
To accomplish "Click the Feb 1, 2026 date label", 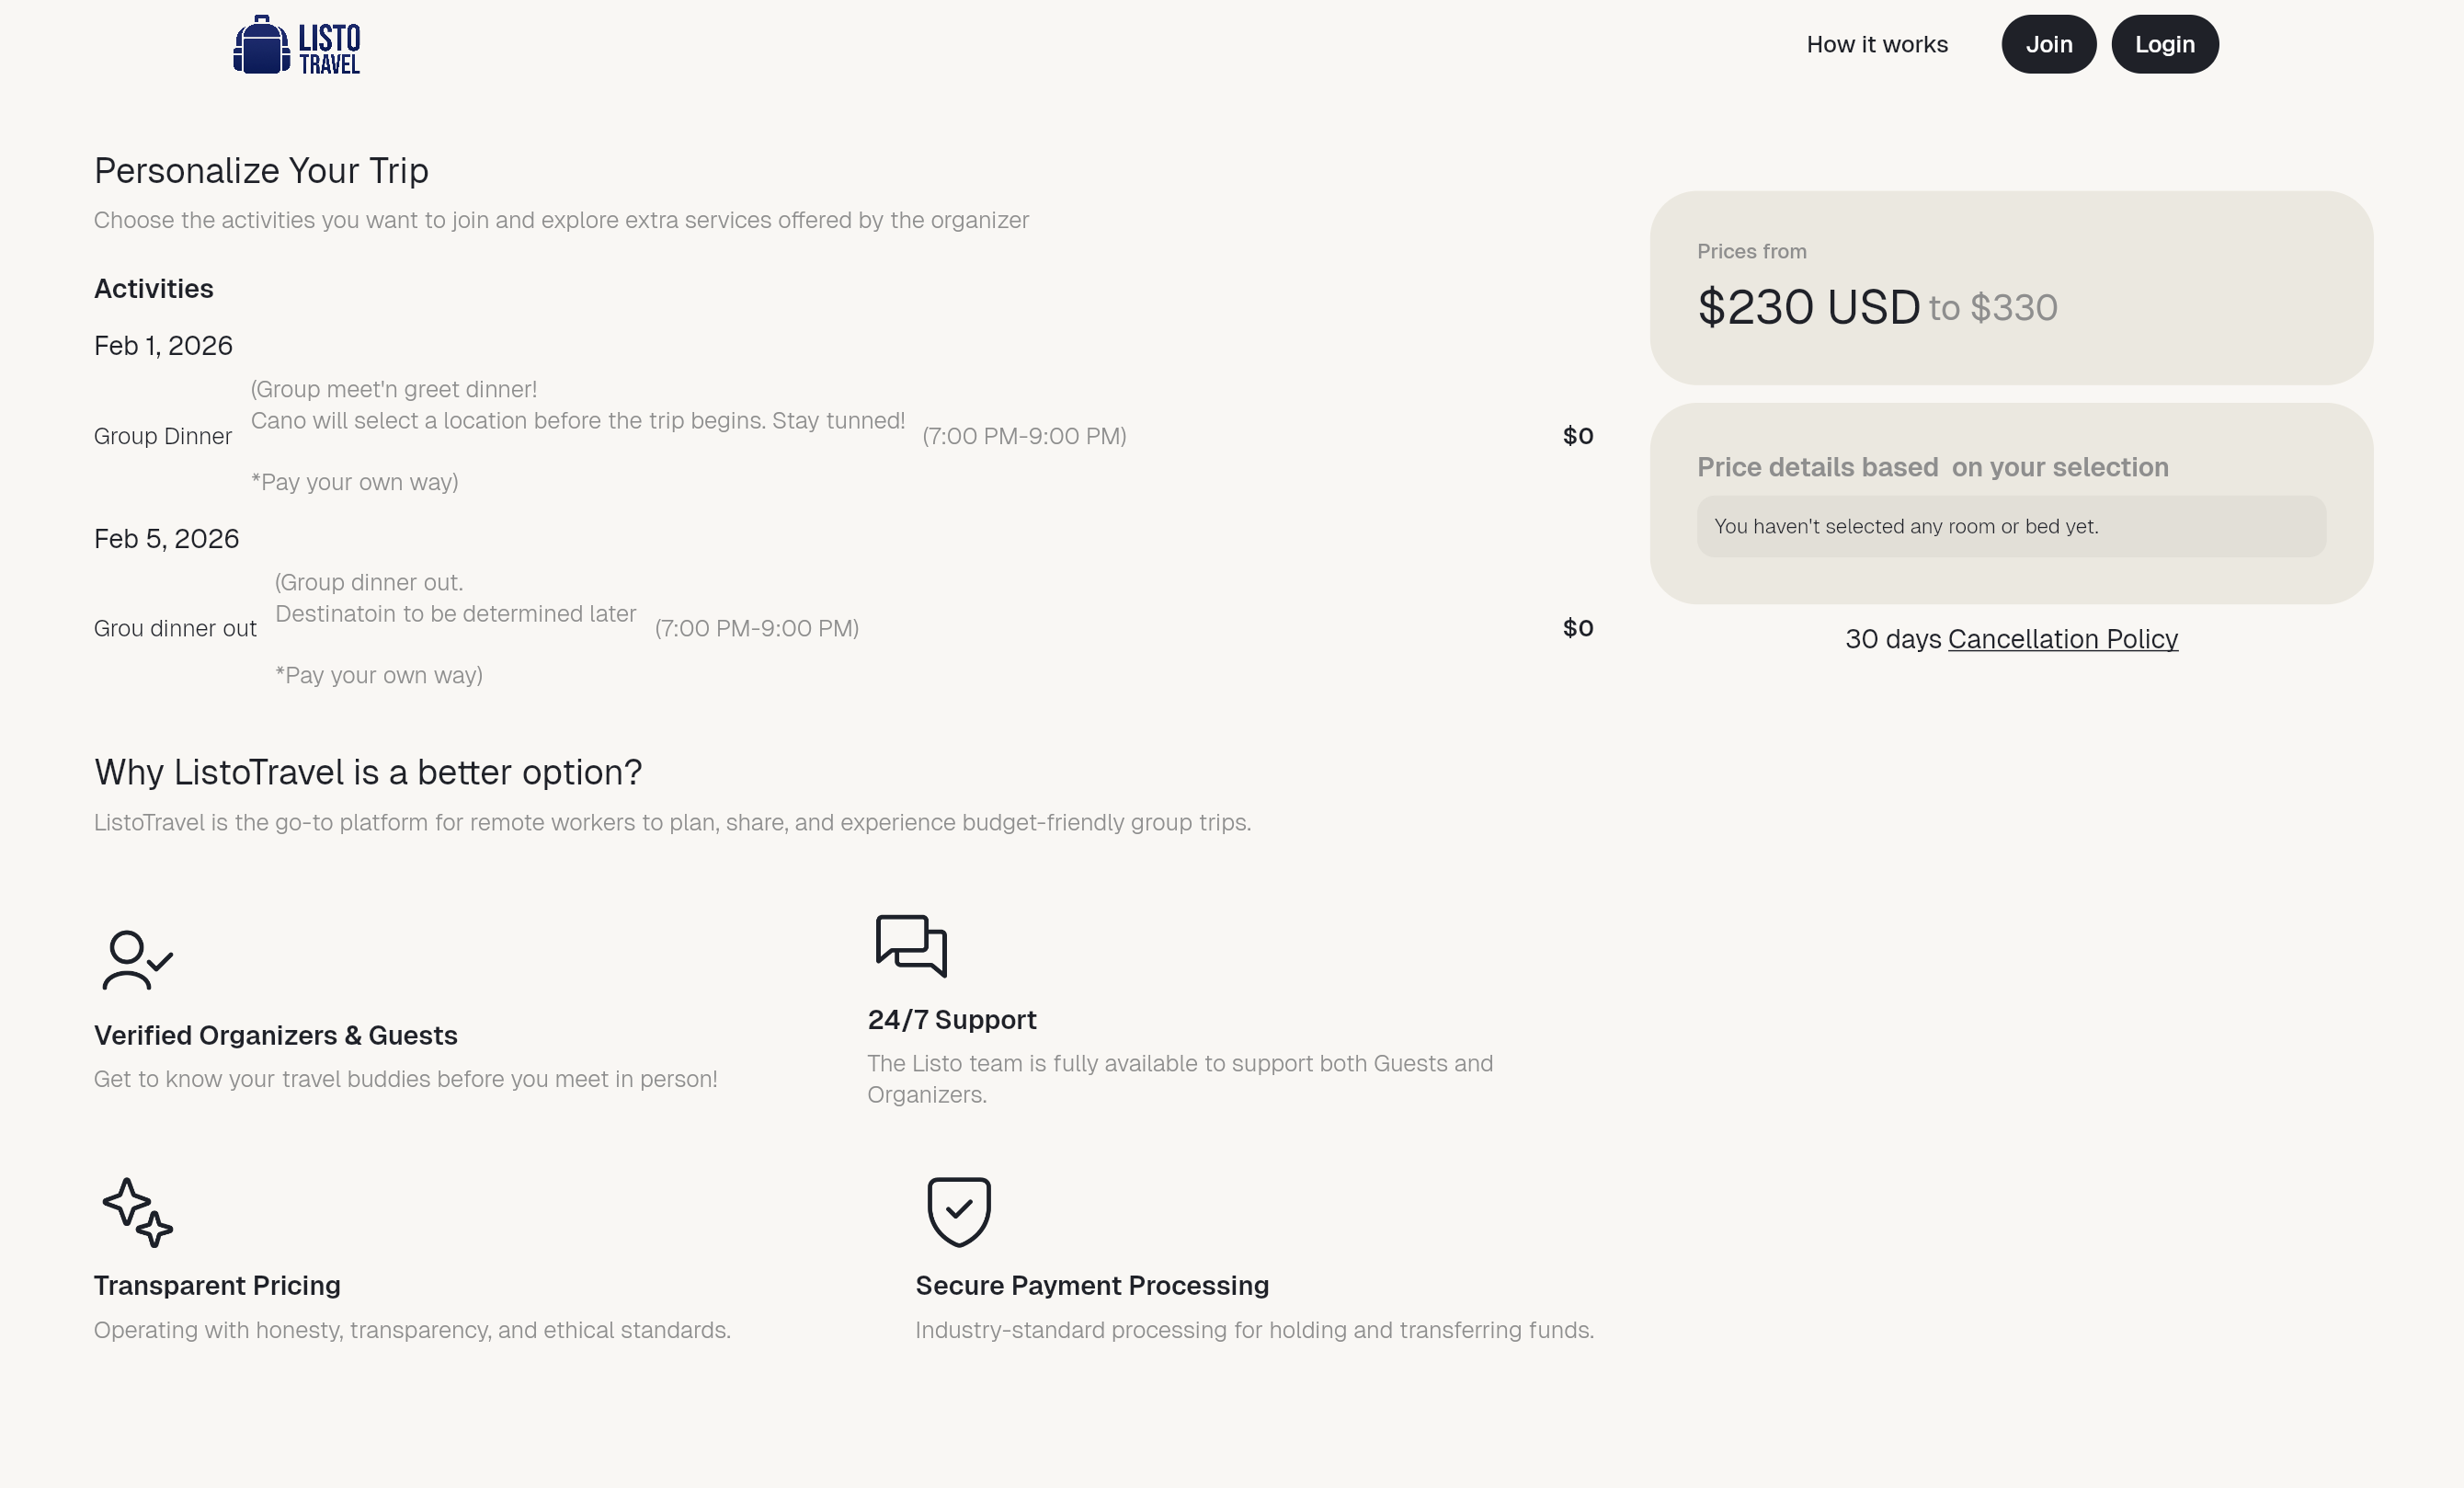I will pos(163,344).
